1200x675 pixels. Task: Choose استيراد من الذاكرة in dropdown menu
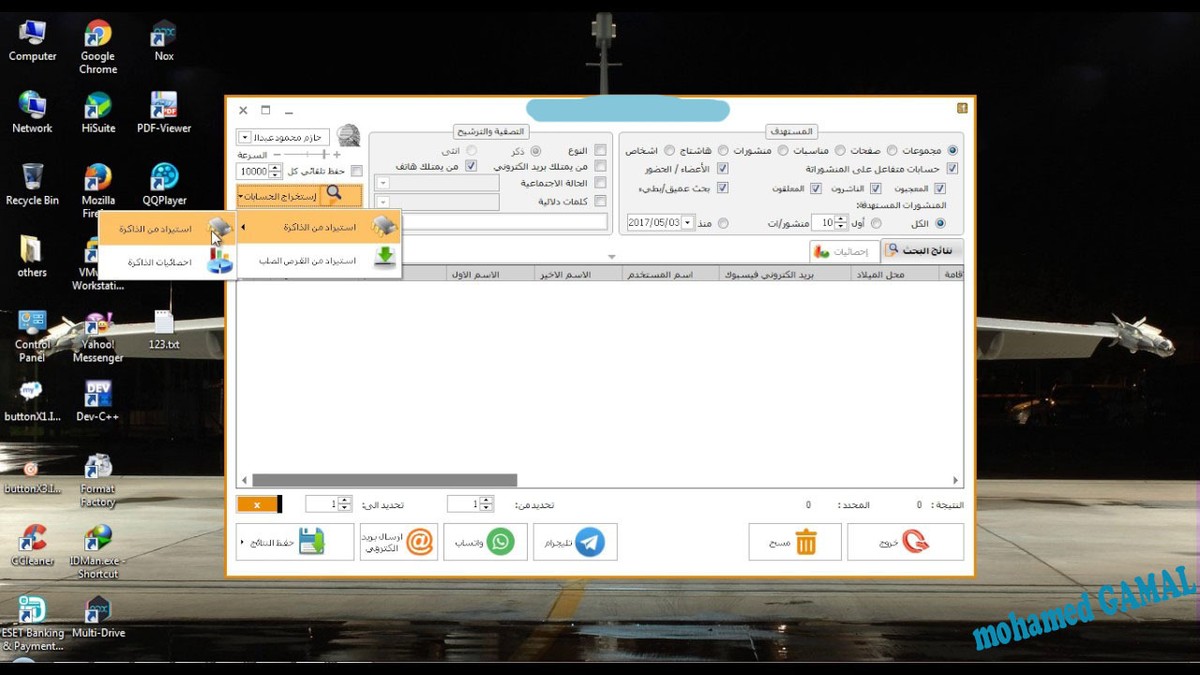[x=319, y=228]
